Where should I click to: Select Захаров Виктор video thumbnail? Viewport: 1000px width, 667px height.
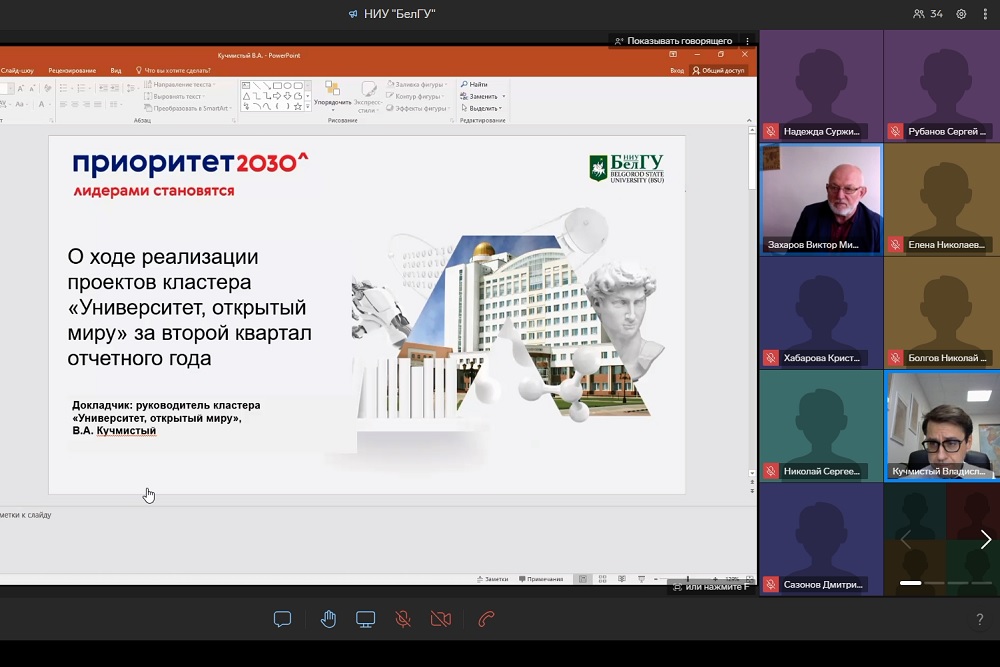click(x=821, y=198)
